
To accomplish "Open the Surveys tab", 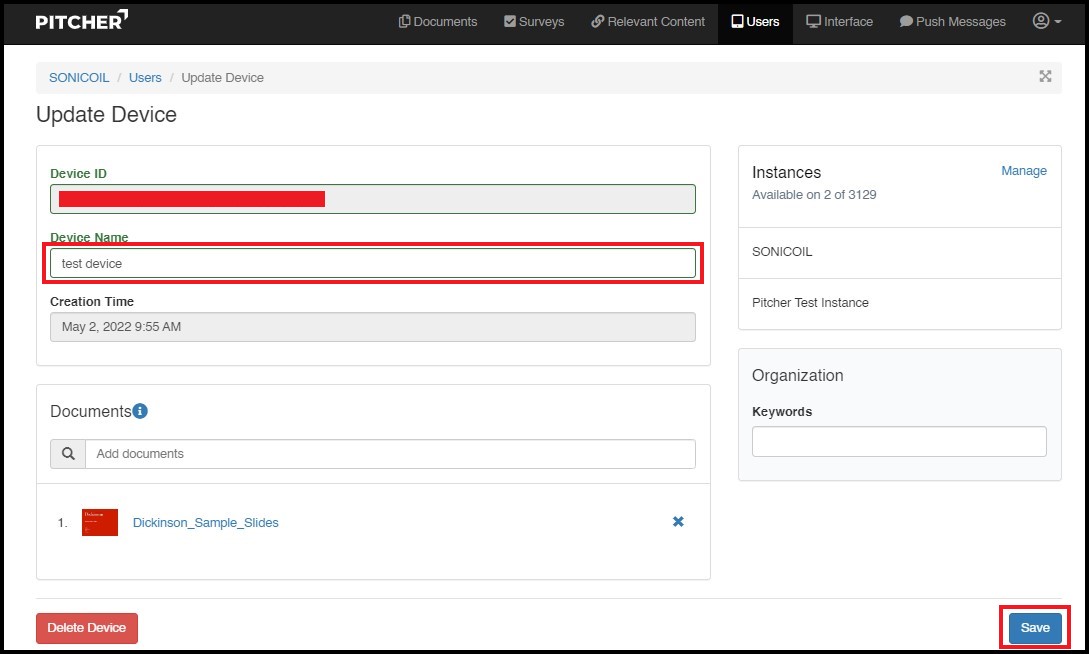I will click(534, 22).
